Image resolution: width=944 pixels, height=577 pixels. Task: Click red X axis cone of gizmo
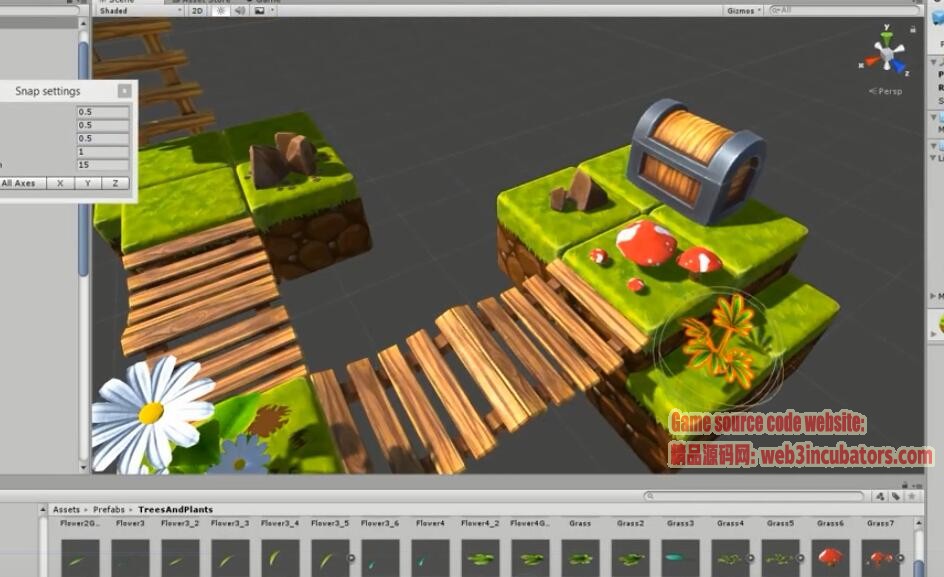871,61
